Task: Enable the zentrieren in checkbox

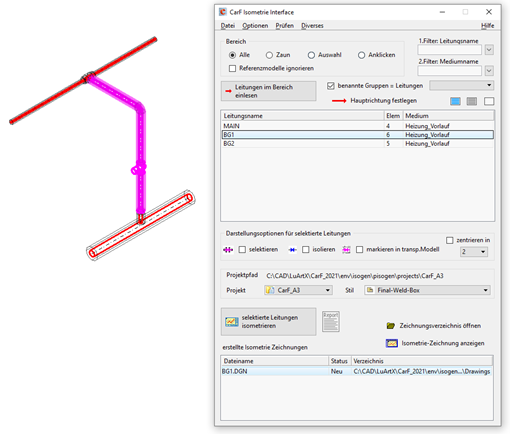Action: (450, 240)
